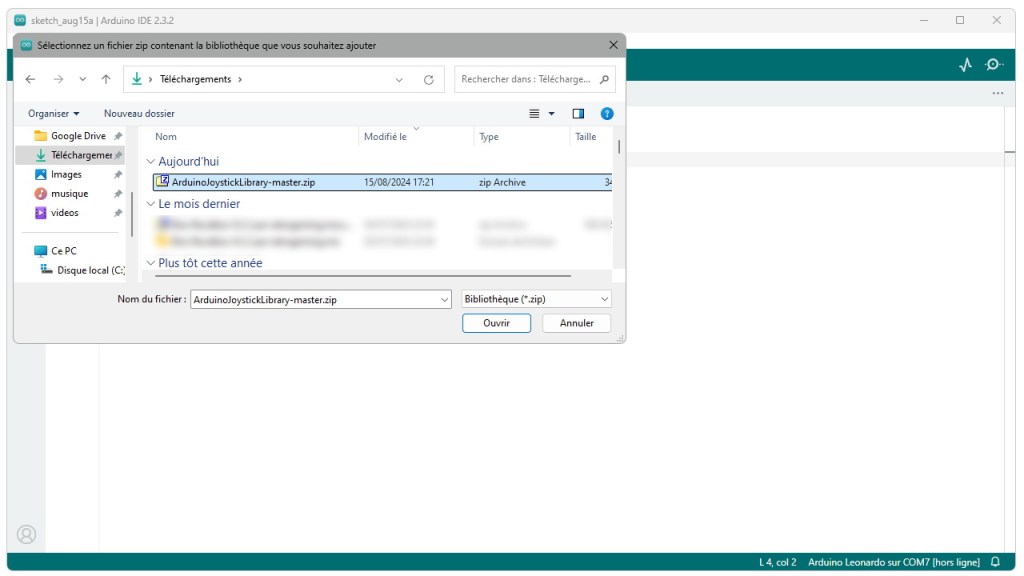Expand the file name history dropdown
The image size is (1024, 576).
pyautogui.click(x=445, y=299)
